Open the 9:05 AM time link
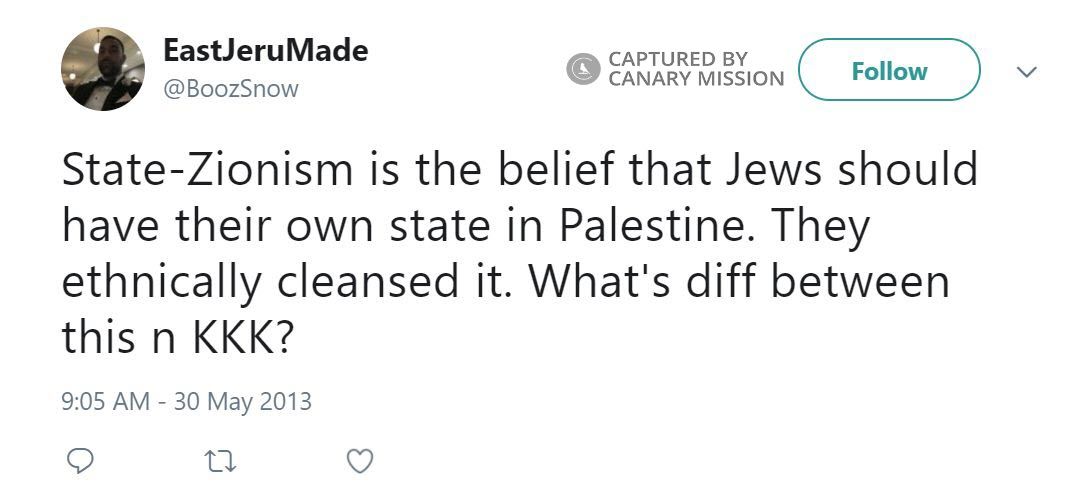1090x503 pixels. click(x=106, y=402)
